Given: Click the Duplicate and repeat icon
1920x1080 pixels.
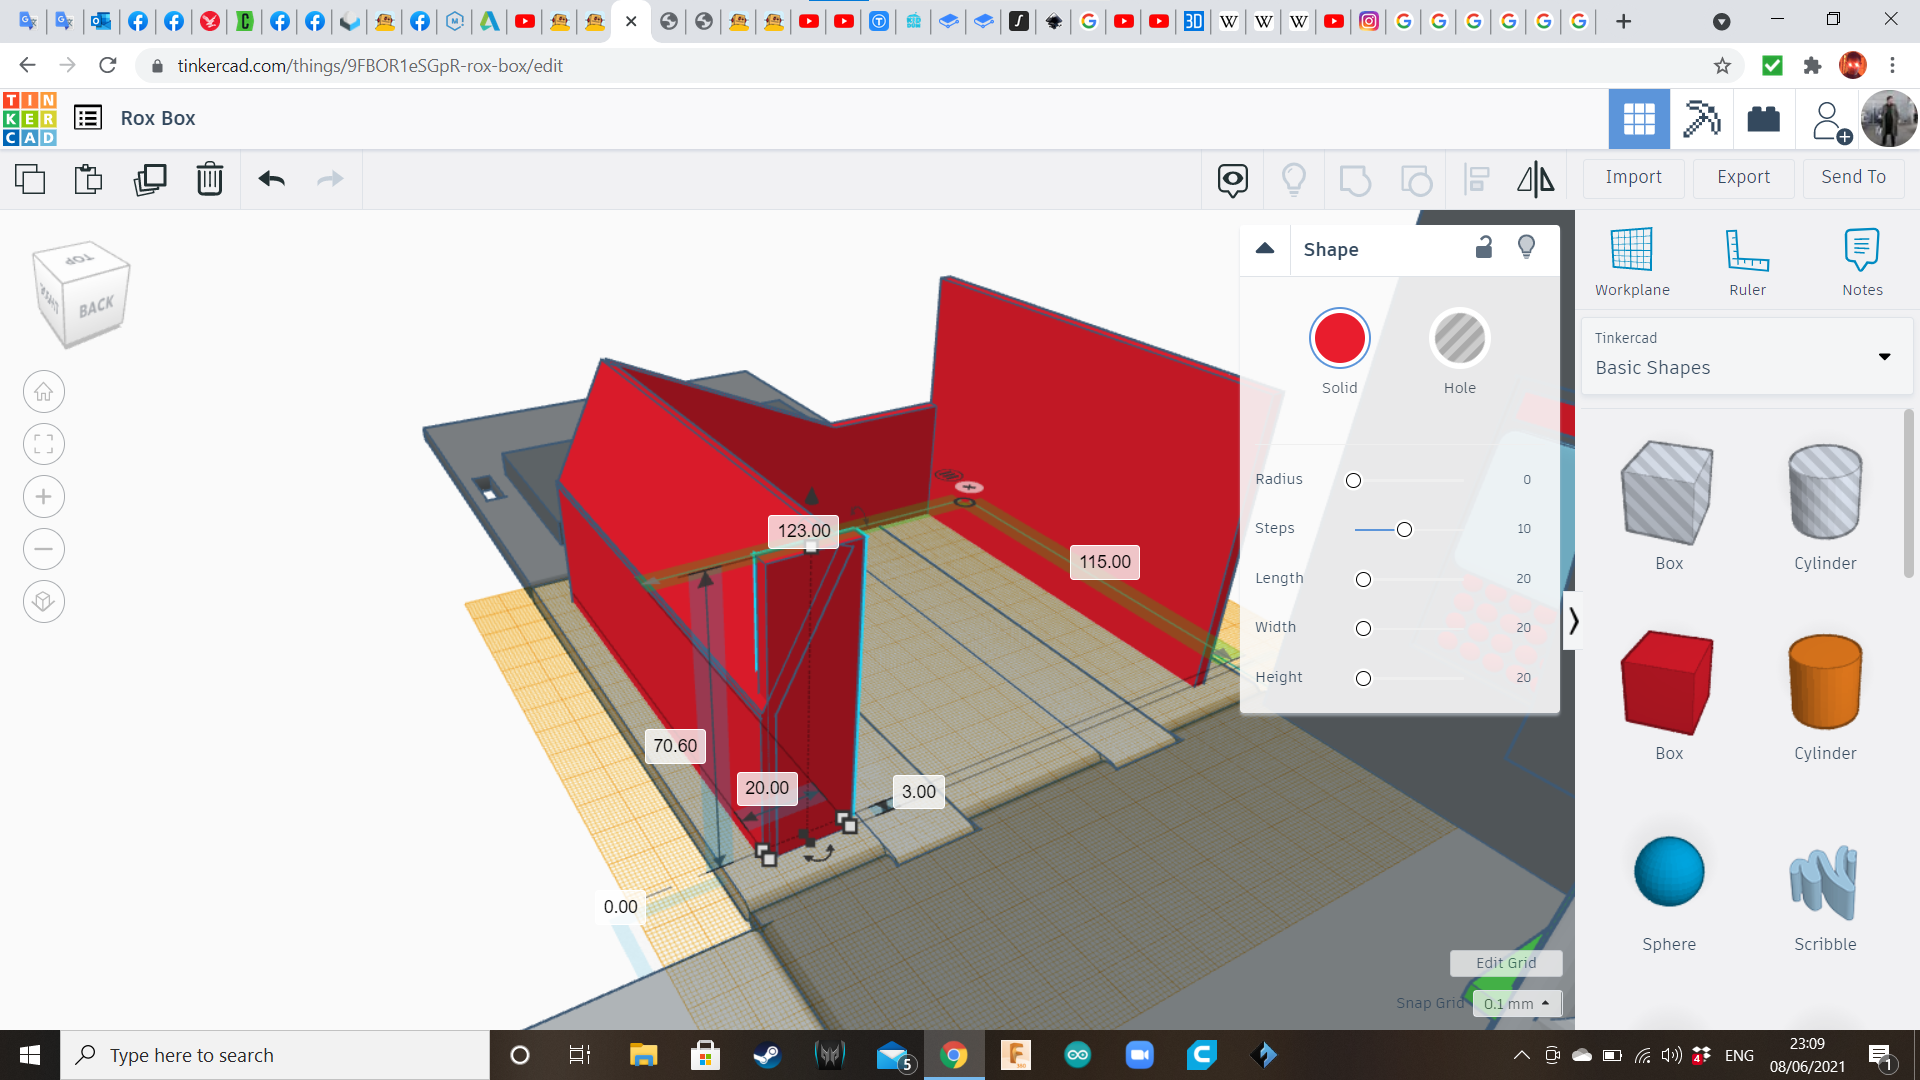Looking at the screenshot, I should click(150, 180).
